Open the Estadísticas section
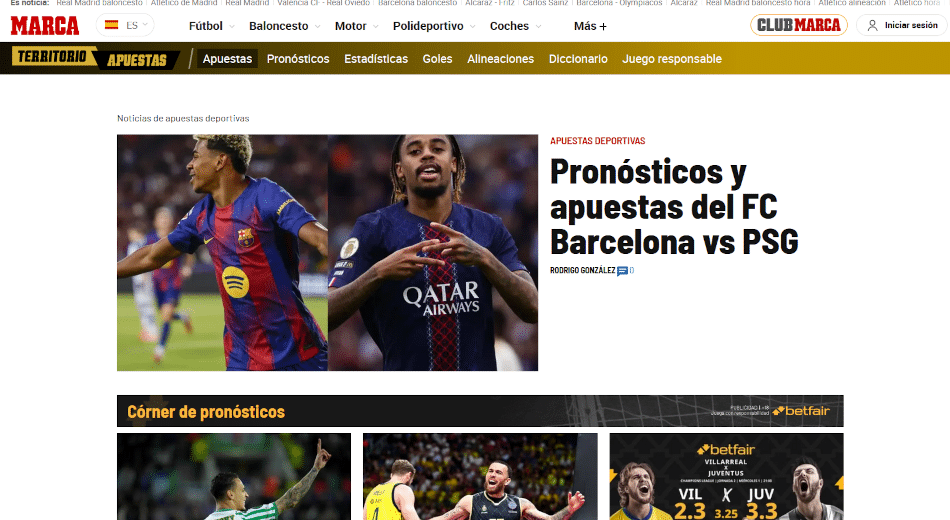This screenshot has height=520, width=950. (376, 59)
